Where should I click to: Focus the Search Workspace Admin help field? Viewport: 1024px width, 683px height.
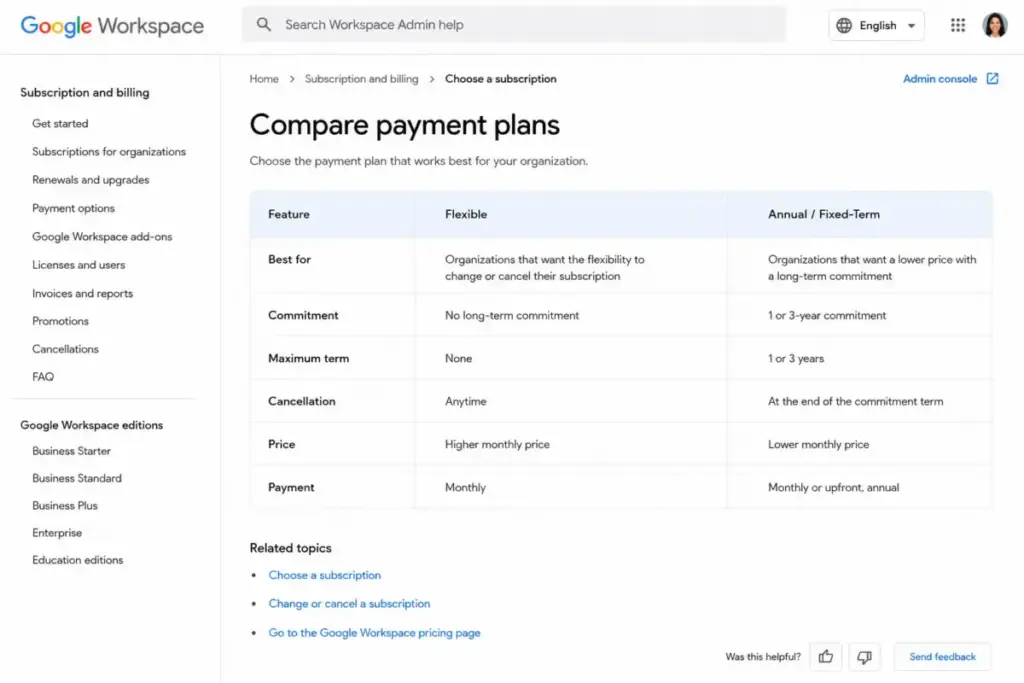(x=514, y=25)
